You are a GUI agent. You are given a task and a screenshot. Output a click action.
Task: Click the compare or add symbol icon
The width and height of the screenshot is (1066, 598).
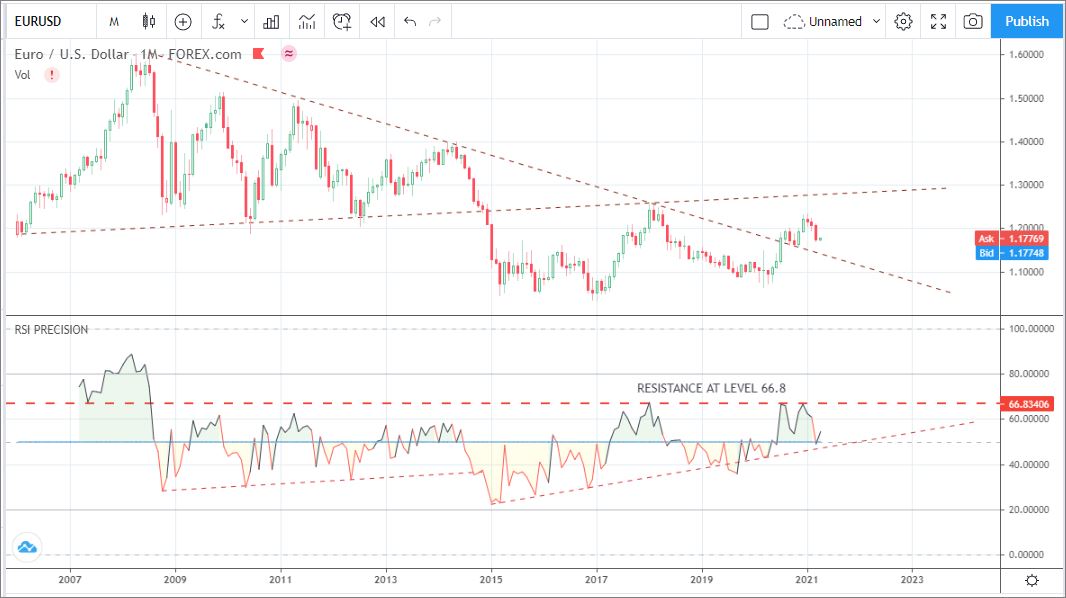(183, 21)
